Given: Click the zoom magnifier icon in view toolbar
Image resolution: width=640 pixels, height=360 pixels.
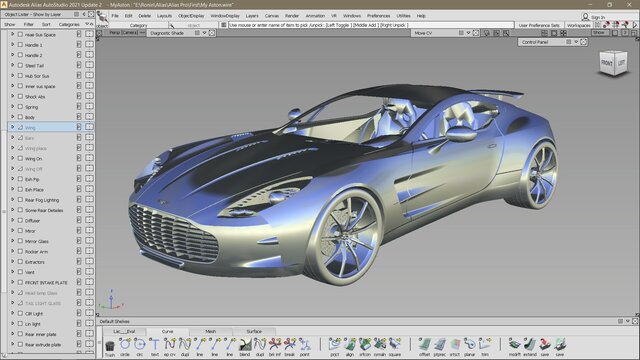Looking at the screenshot, I should point(506,33).
